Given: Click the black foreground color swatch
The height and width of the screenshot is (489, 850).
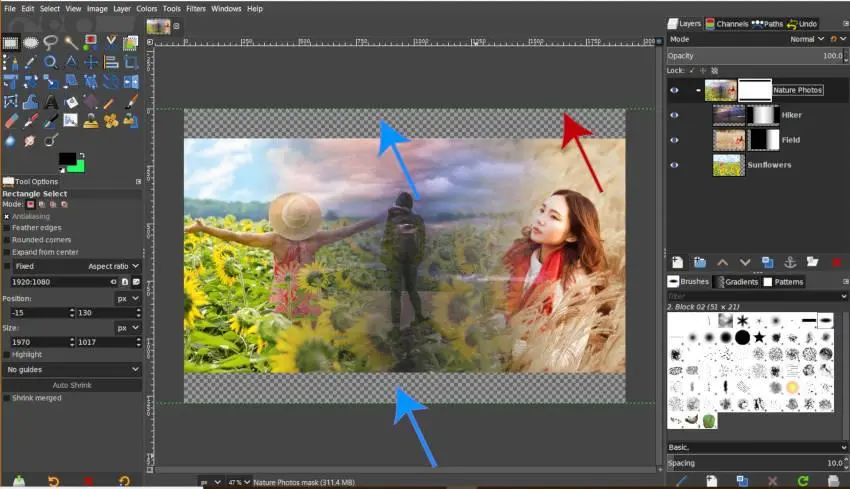Looking at the screenshot, I should pyautogui.click(x=67, y=158).
